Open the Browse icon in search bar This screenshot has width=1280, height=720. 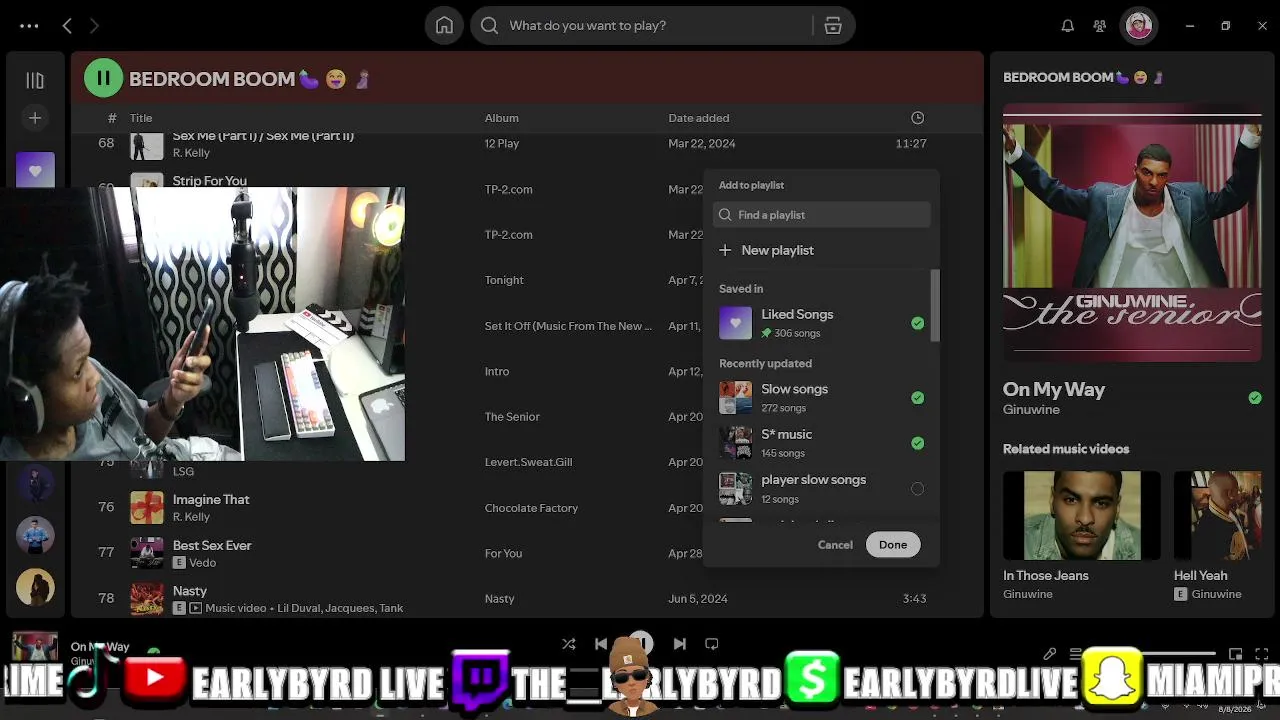(x=833, y=26)
